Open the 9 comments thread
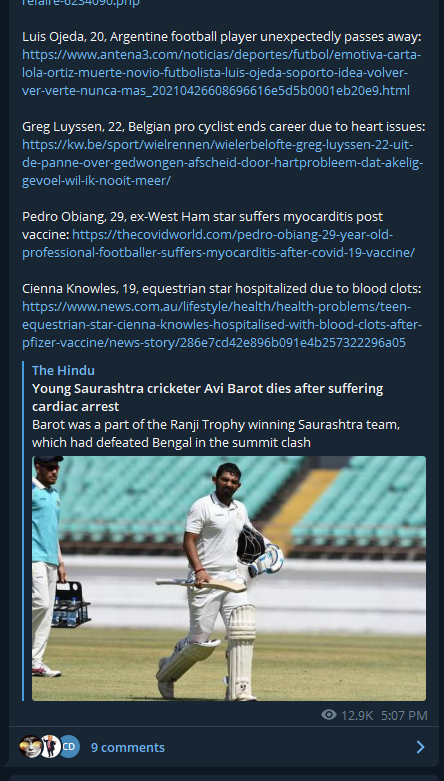The height and width of the screenshot is (781, 444). click(x=128, y=747)
